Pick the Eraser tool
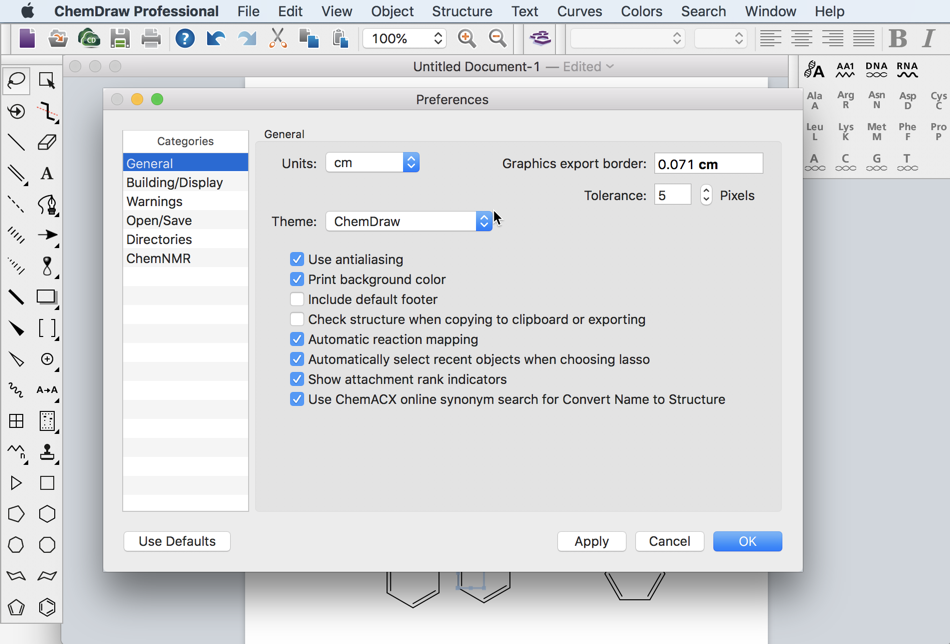Screen dimensions: 950x644 click(x=46, y=143)
